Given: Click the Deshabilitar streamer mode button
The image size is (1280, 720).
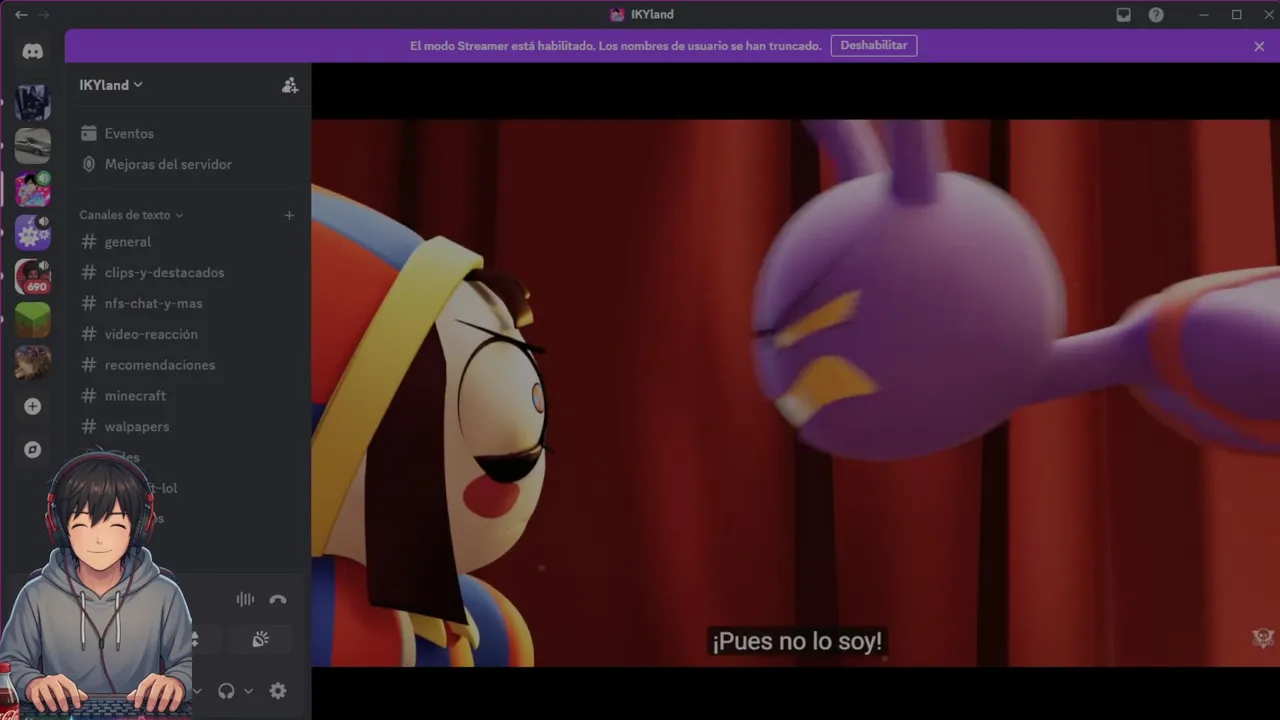Looking at the screenshot, I should pyautogui.click(x=874, y=46).
